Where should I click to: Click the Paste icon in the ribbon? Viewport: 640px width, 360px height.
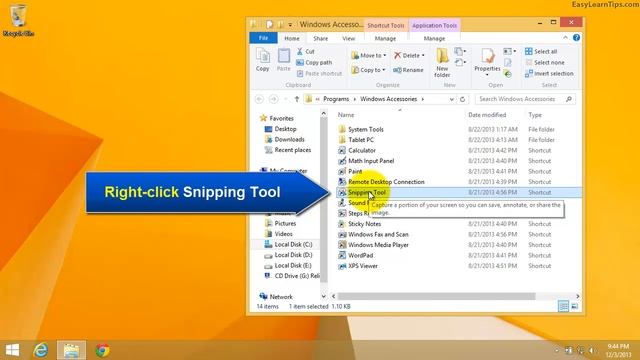tap(284, 60)
